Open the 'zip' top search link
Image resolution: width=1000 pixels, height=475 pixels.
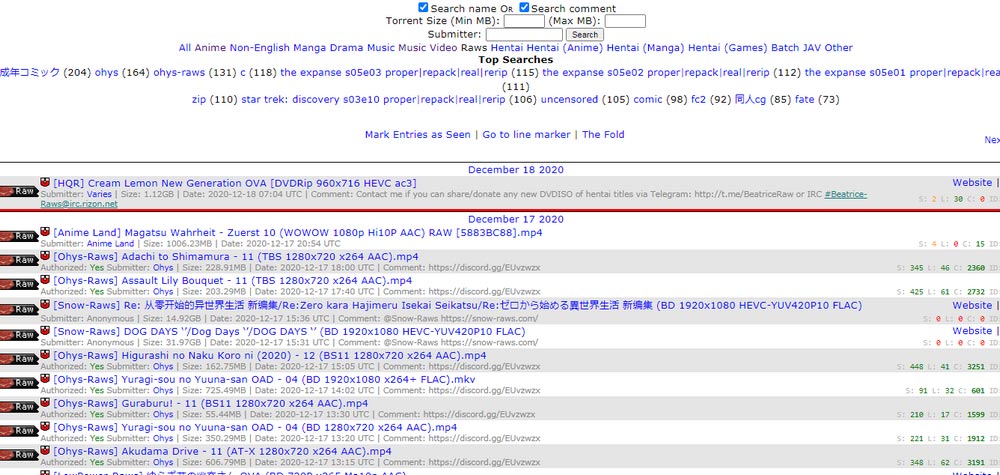(x=199, y=99)
